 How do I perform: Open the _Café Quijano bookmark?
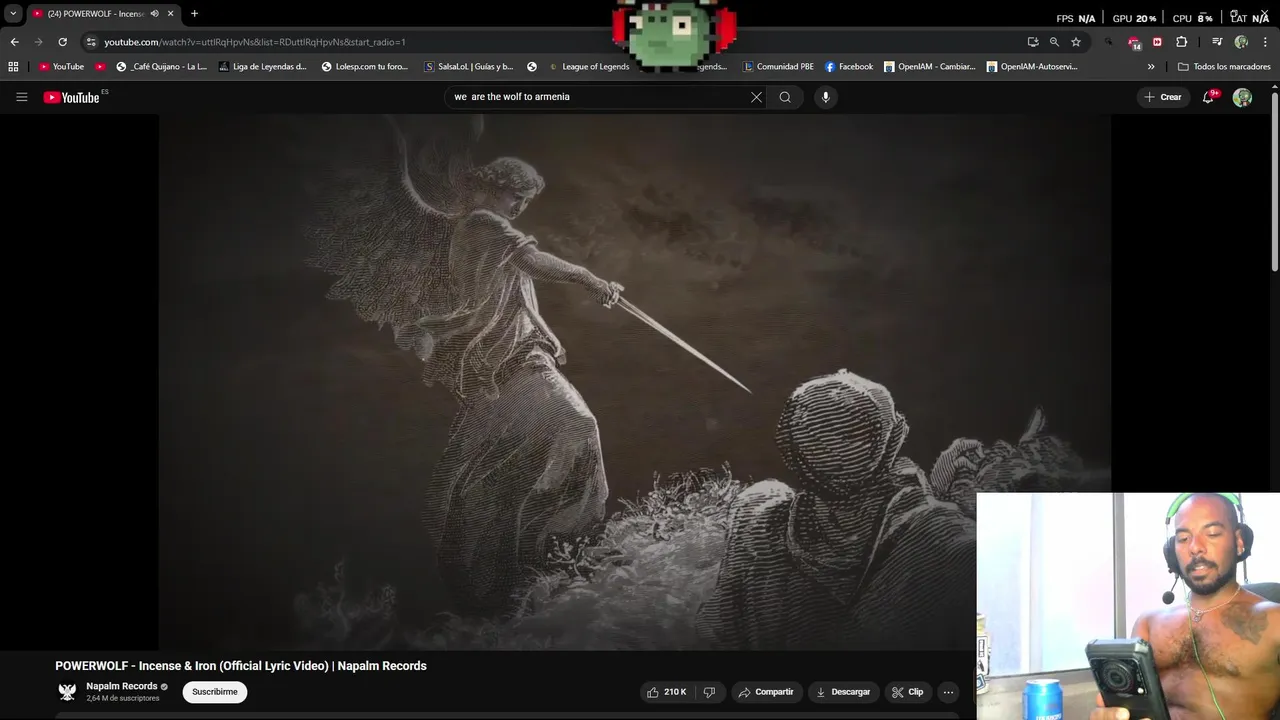pyautogui.click(x=161, y=67)
